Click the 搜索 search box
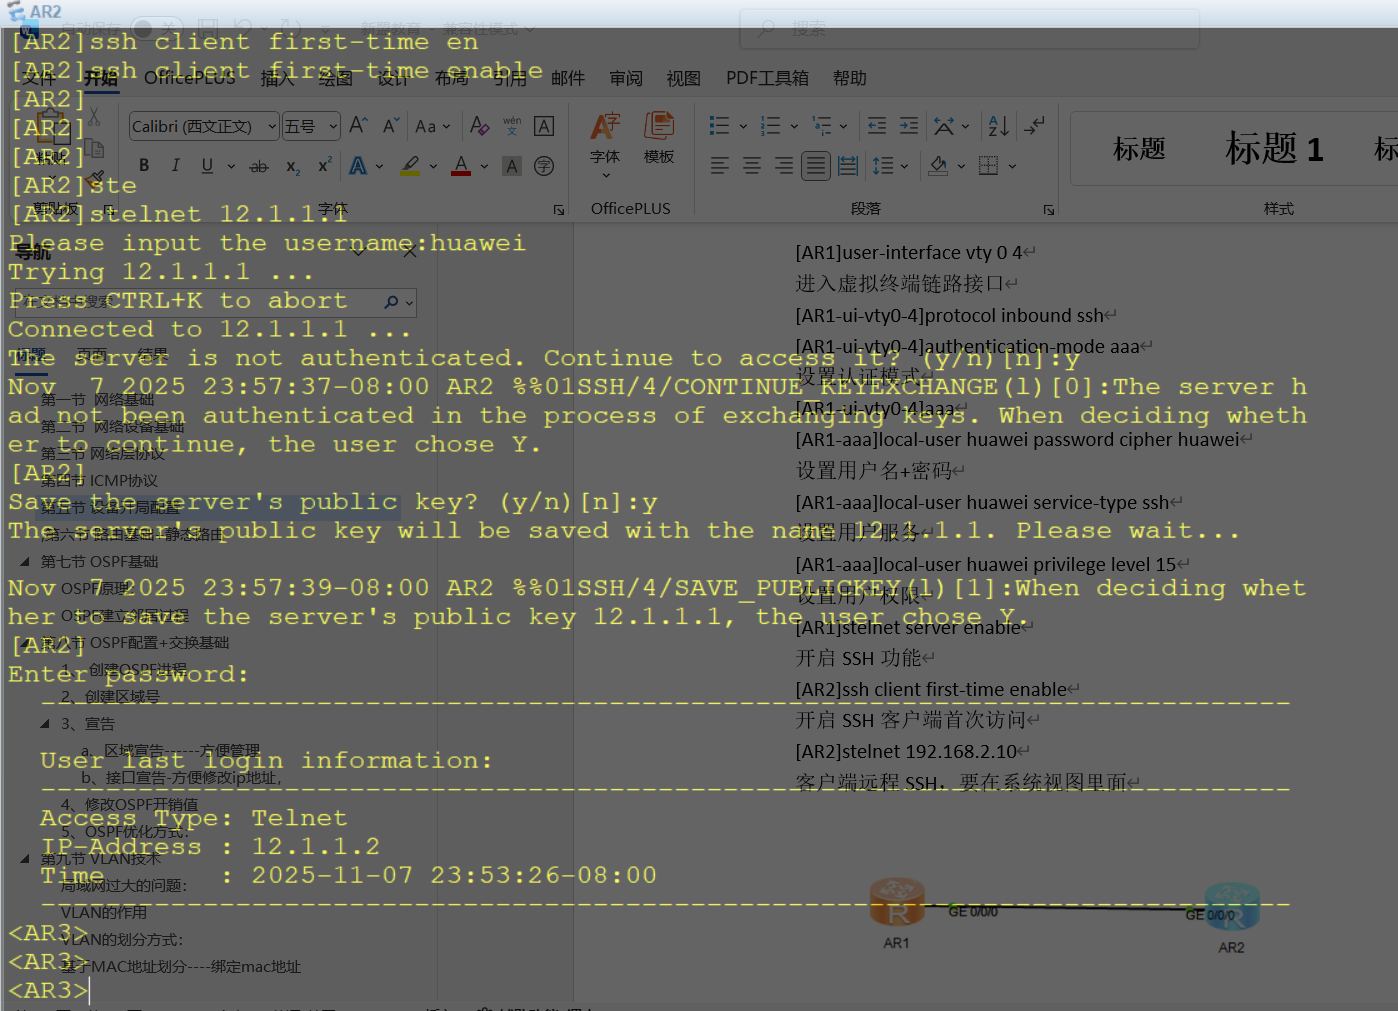Image resolution: width=1398 pixels, height=1011 pixels. [x=968, y=29]
